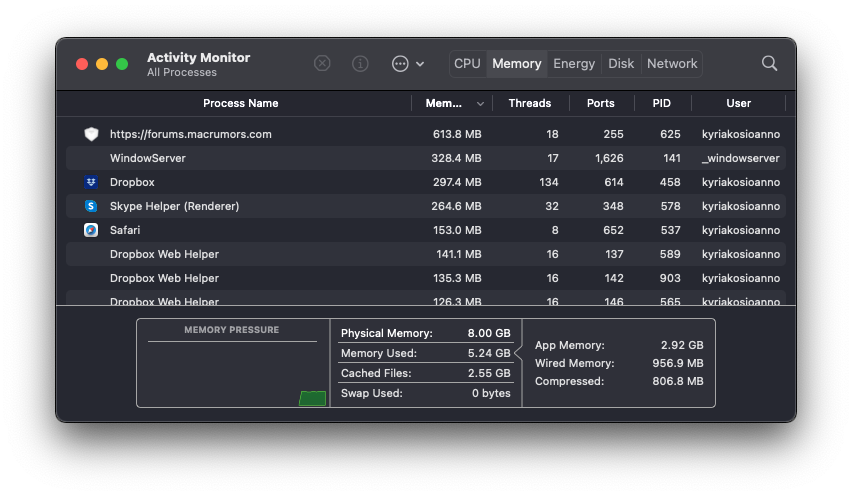852x496 pixels.
Task: Switch to the Network tab
Action: pos(672,64)
